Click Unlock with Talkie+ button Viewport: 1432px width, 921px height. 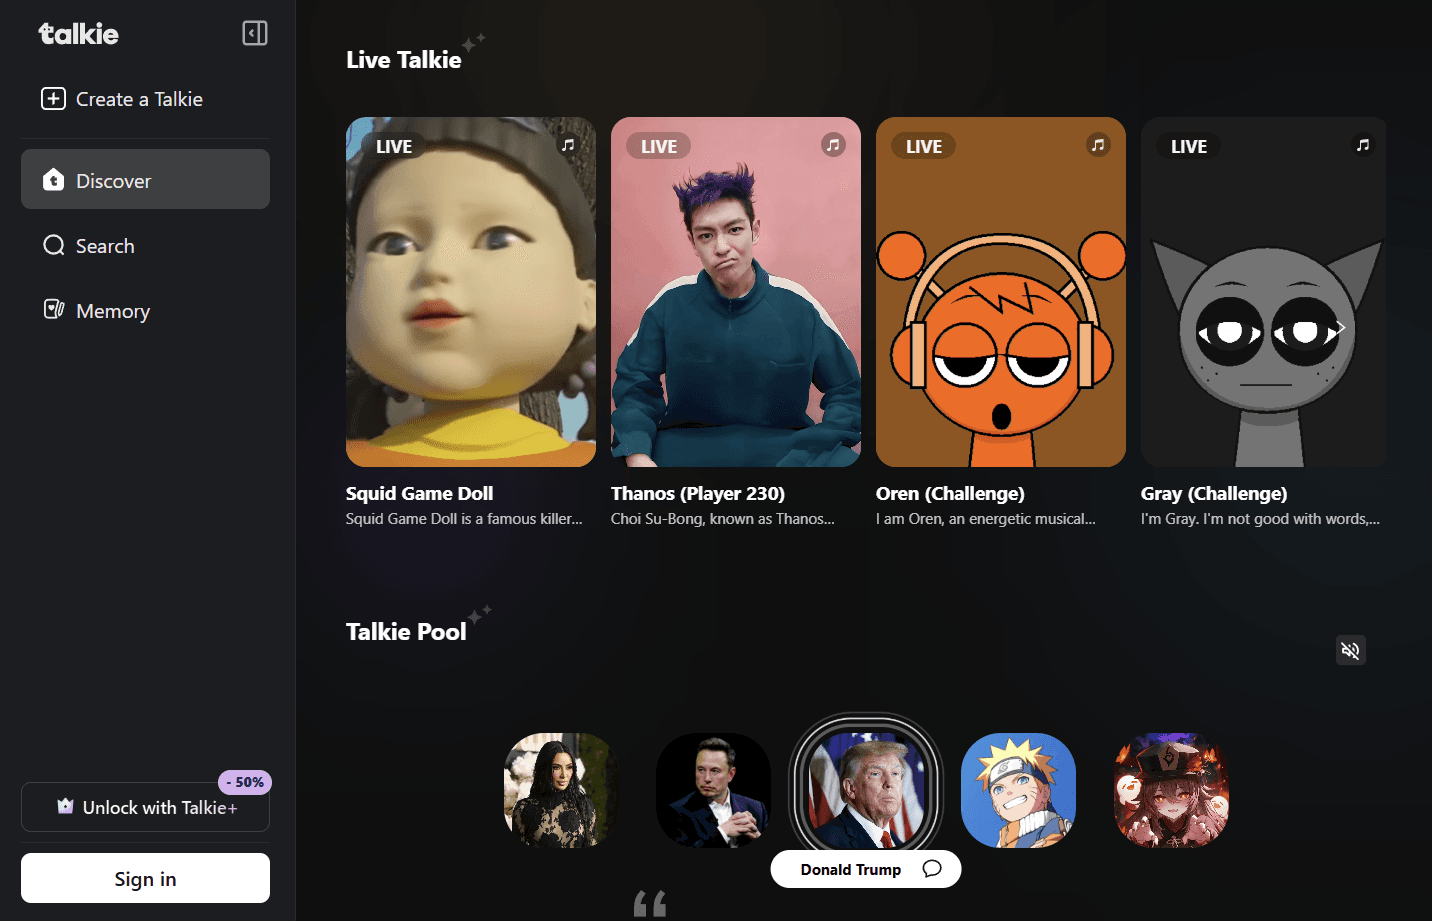coord(145,807)
